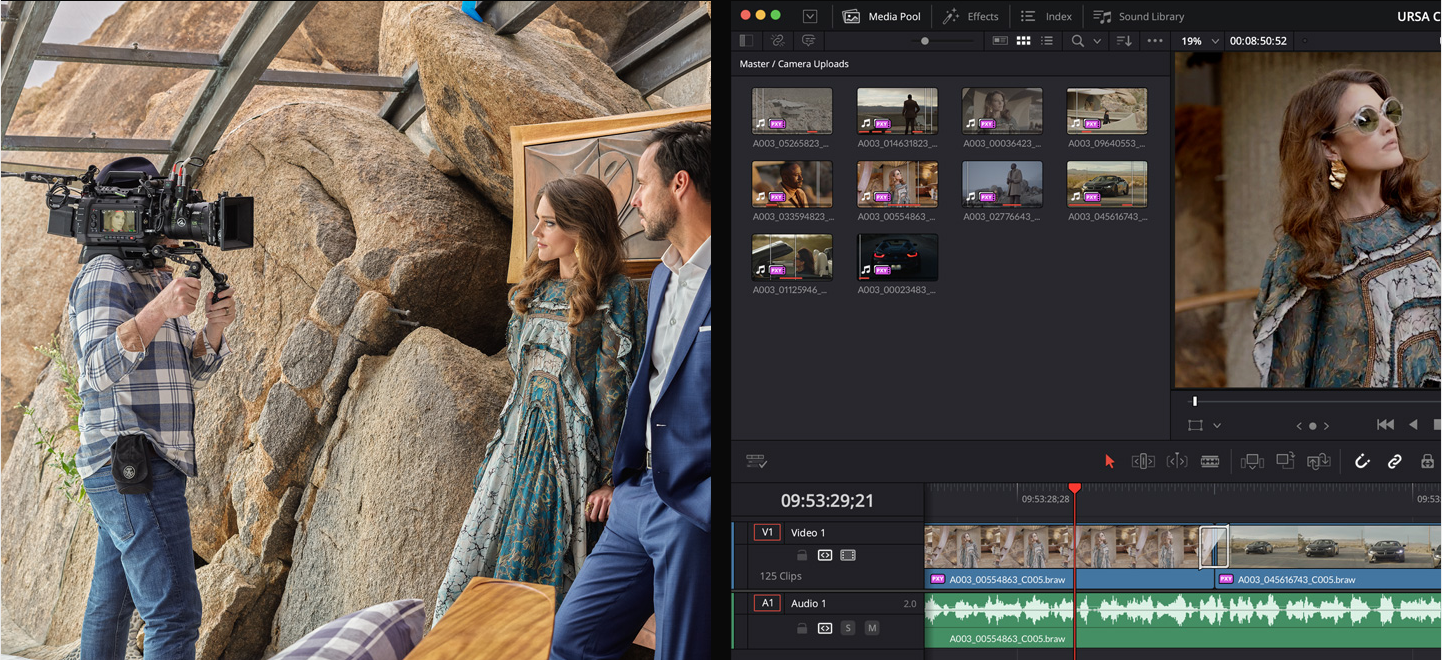This screenshot has height=660, width=1442.
Task: Switch media pool to list view
Action: 1047,41
